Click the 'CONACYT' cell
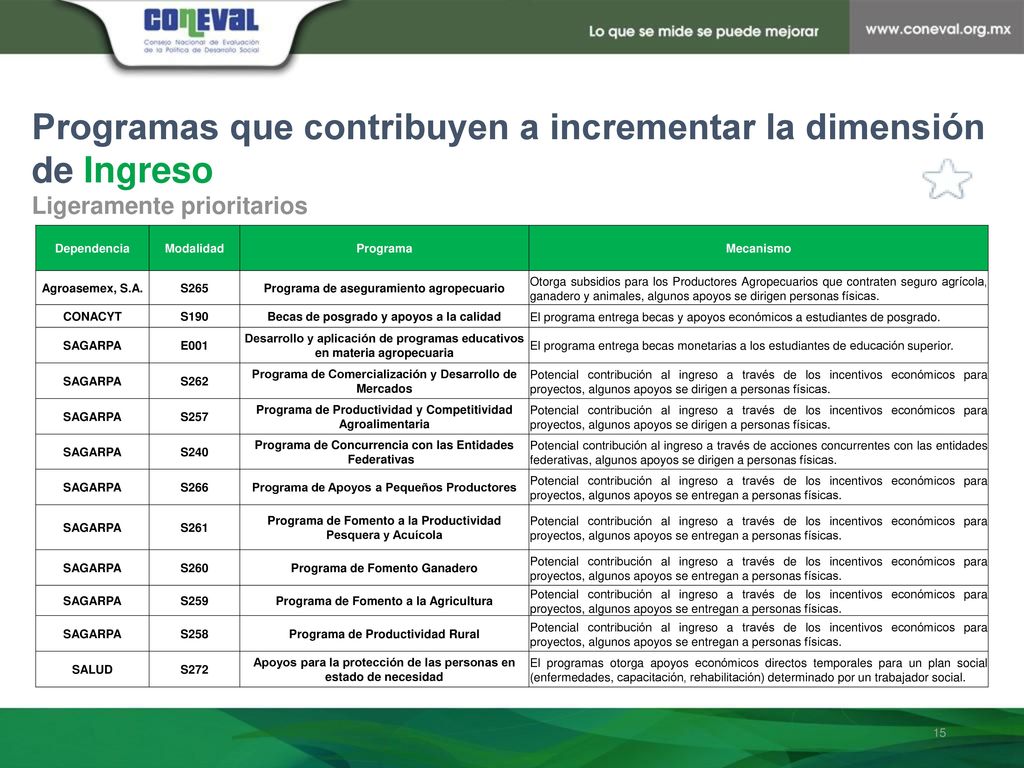This screenshot has height=768, width=1024. pyautogui.click(x=92, y=317)
